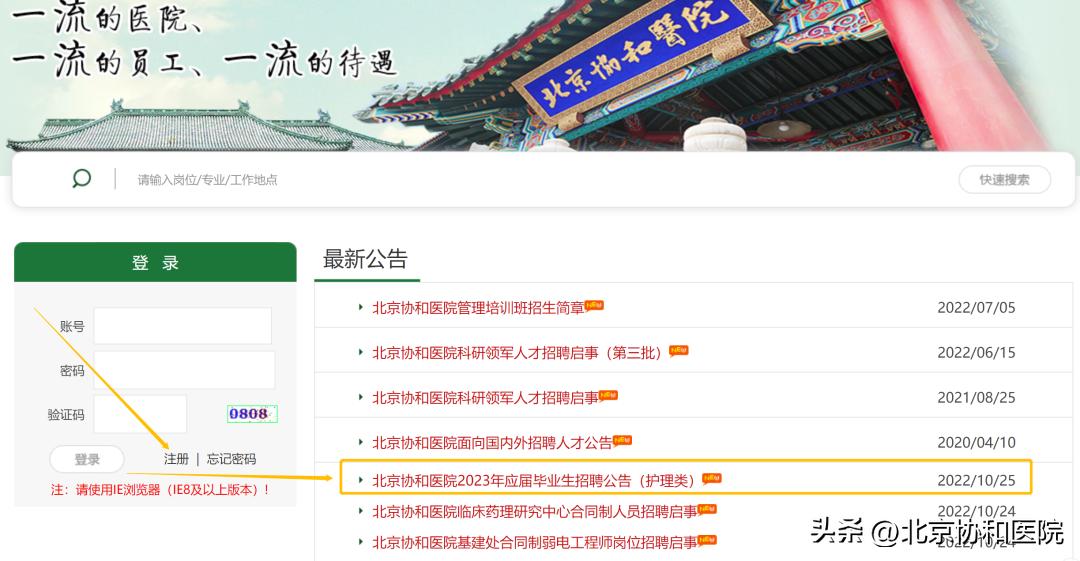Open the 忘记密码 link

(231, 459)
